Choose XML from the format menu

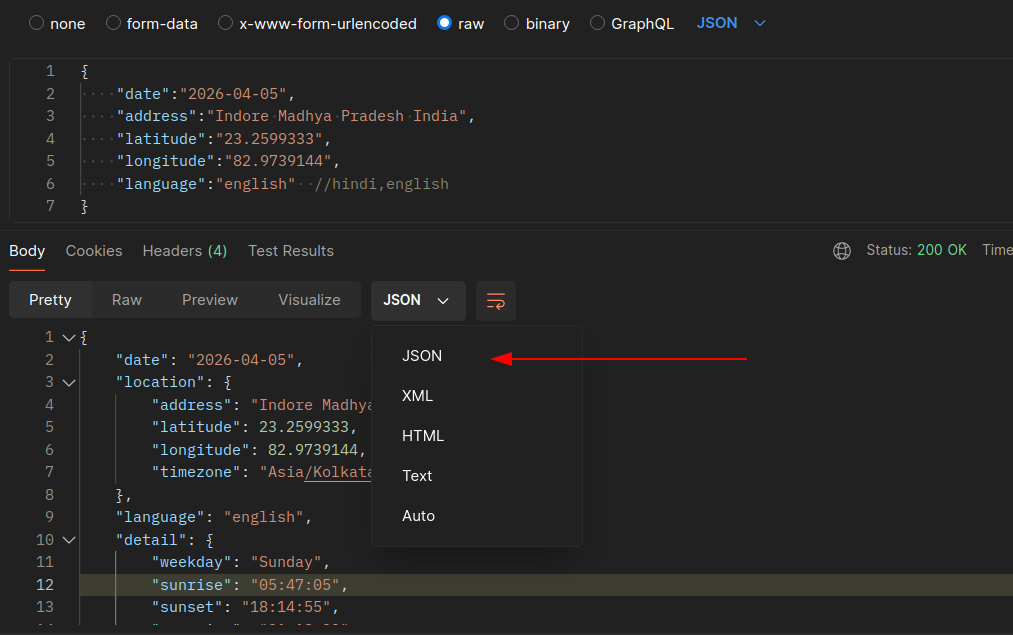click(x=418, y=396)
